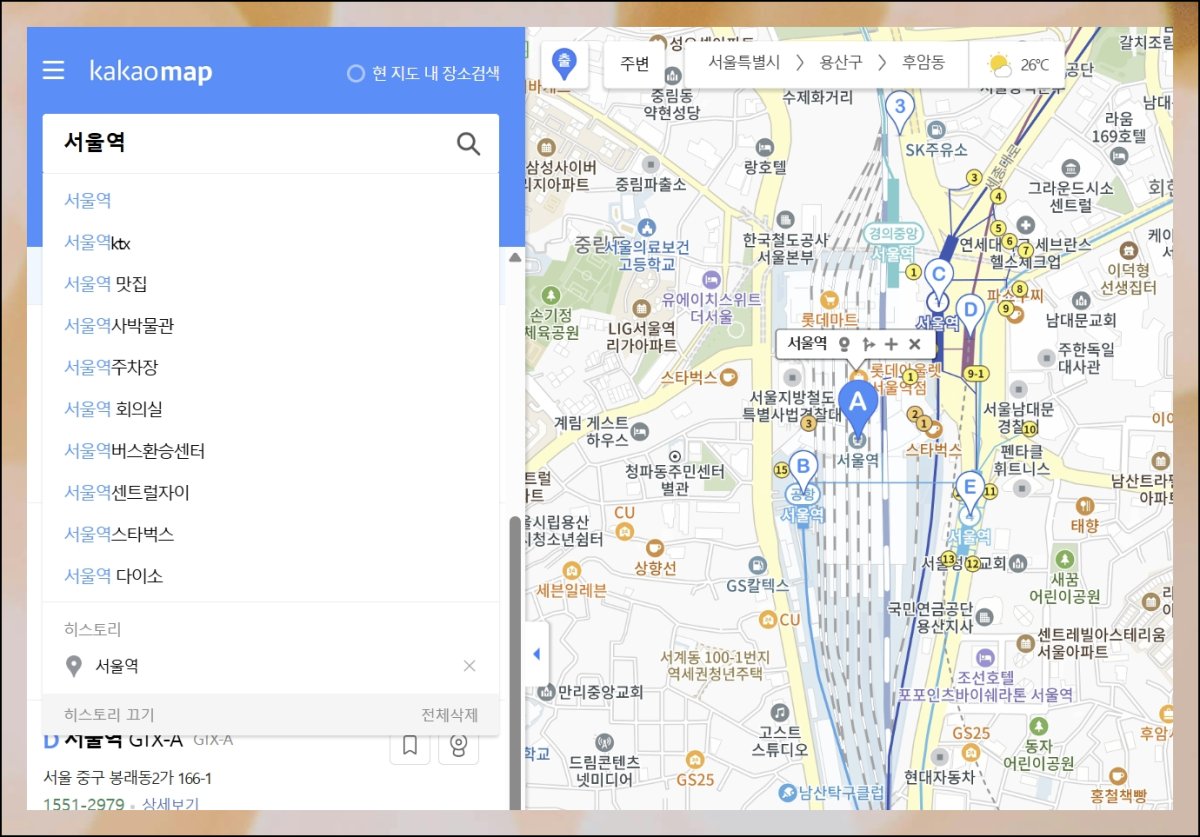Click the 남대문교회 label

click(1081, 321)
